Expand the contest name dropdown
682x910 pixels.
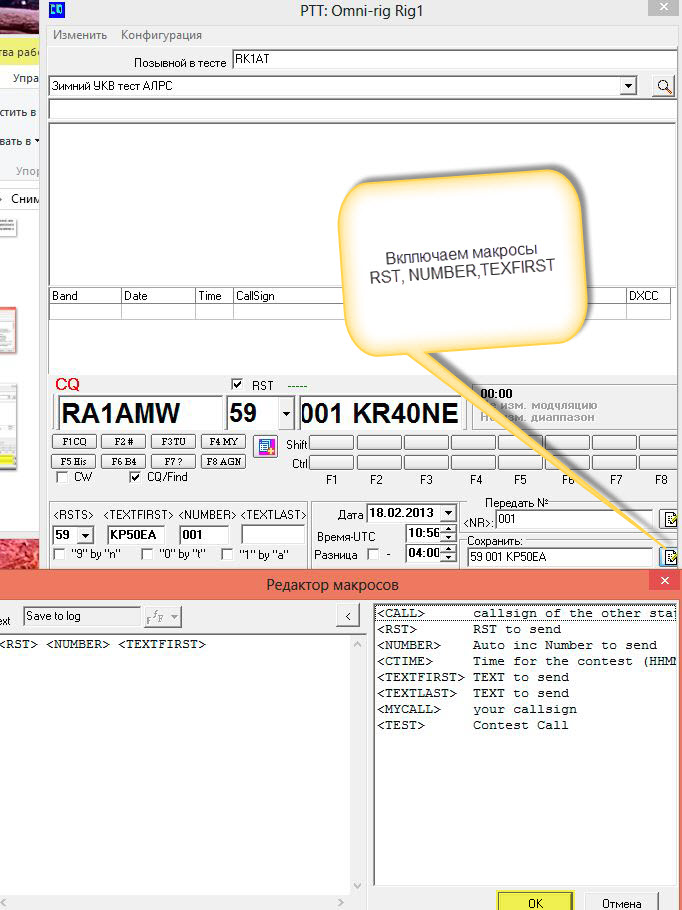629,87
